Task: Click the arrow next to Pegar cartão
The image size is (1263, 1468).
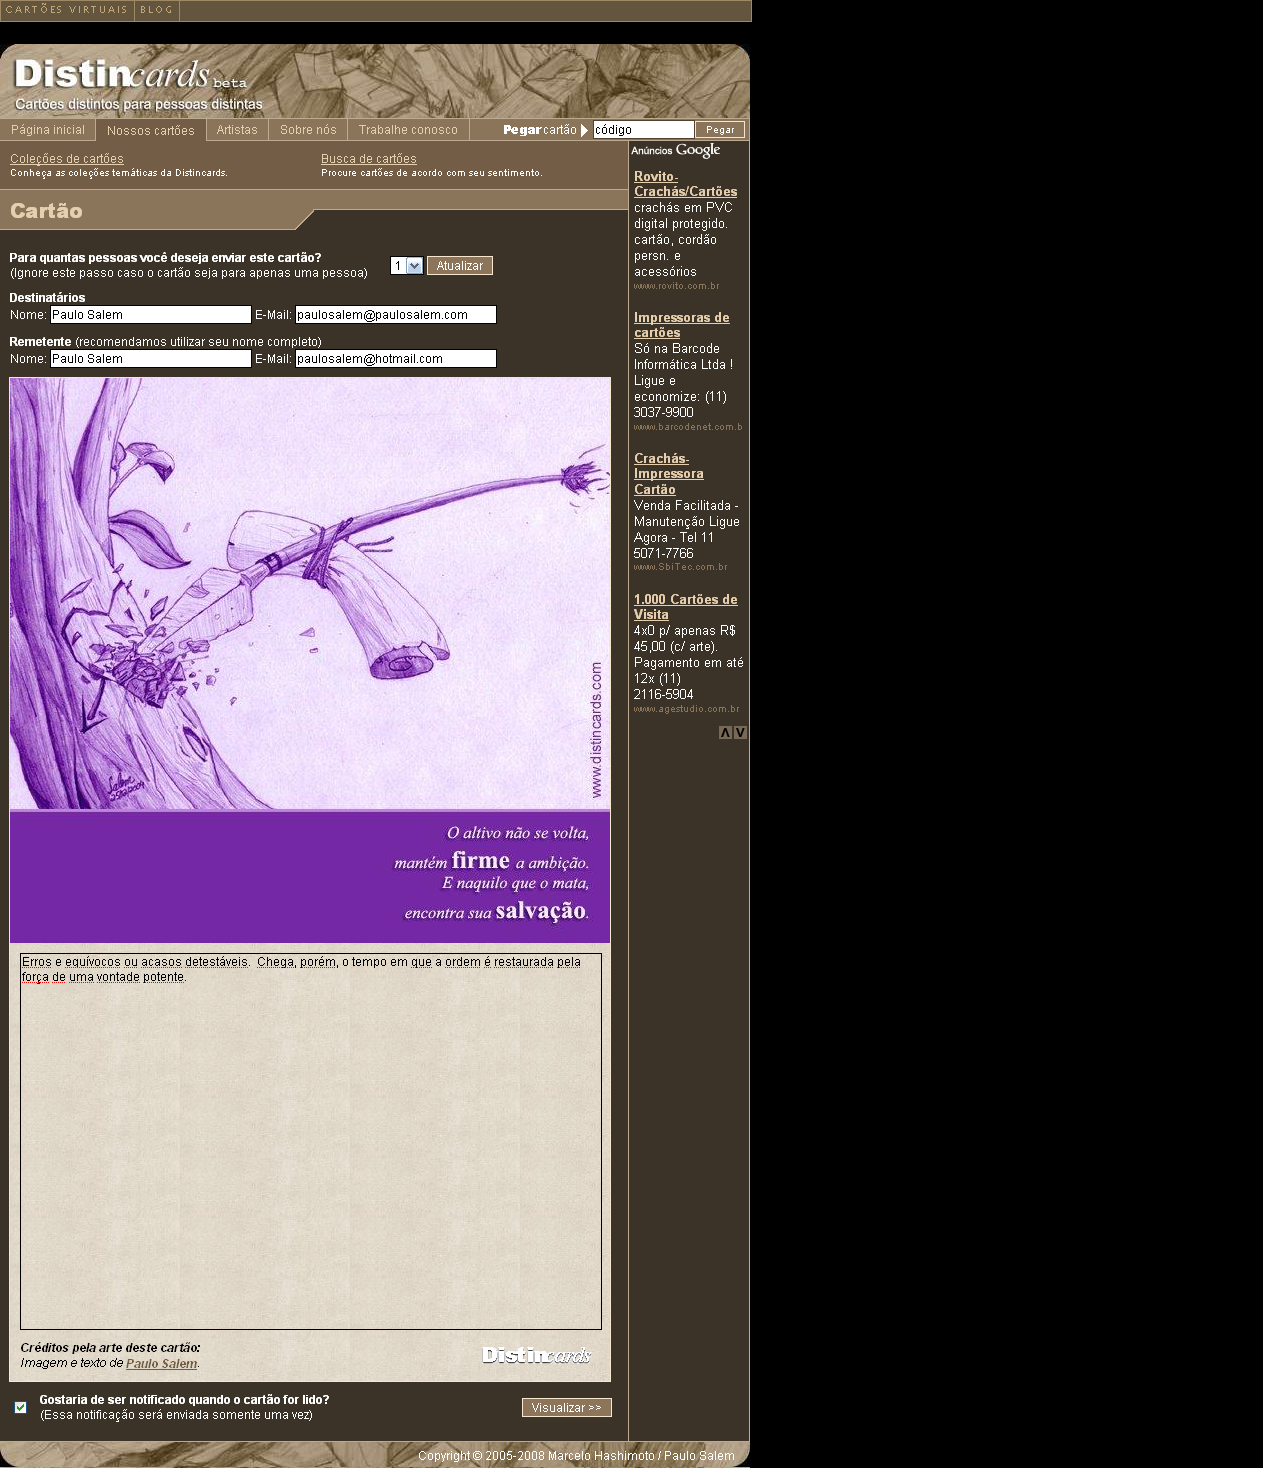Action: click(584, 130)
